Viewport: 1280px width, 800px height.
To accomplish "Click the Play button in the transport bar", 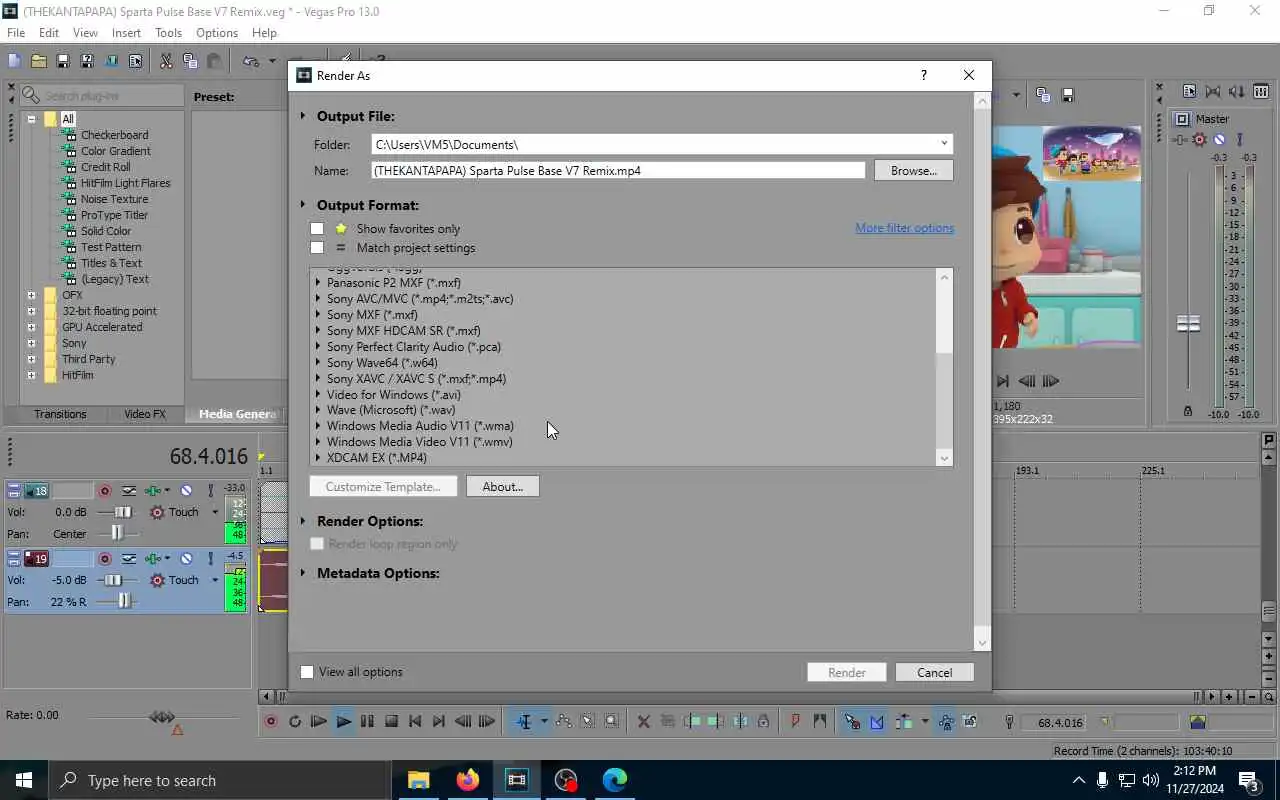I will [x=343, y=721].
